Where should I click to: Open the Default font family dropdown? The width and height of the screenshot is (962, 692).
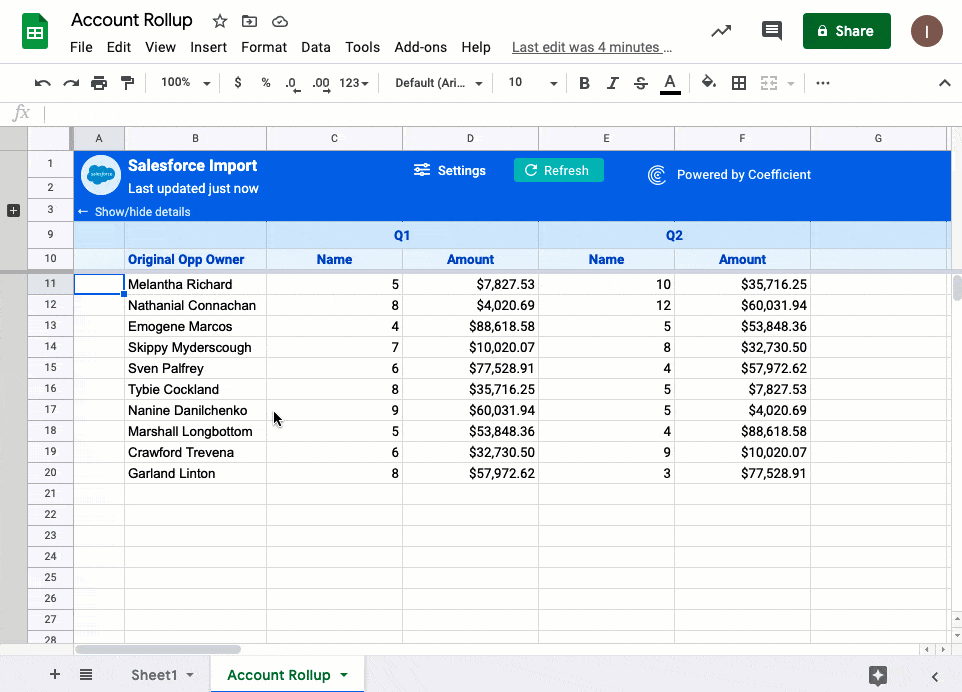[x=439, y=83]
